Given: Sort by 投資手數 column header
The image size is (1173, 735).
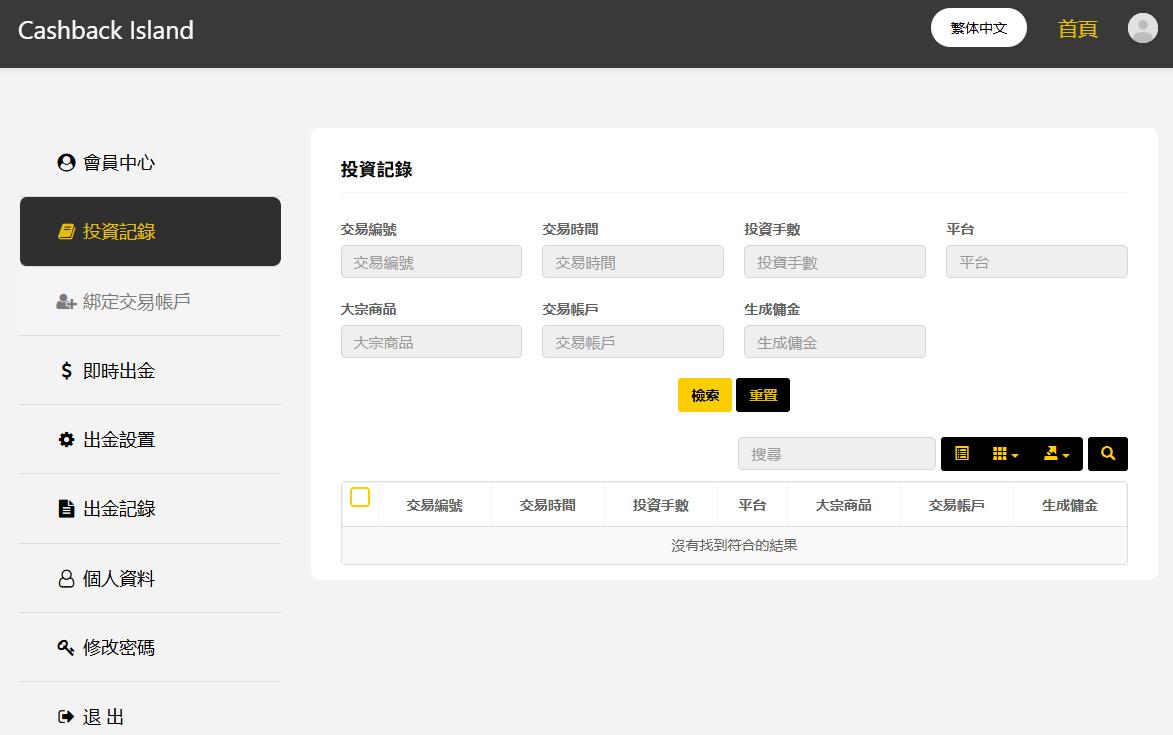Looking at the screenshot, I should pyautogui.click(x=661, y=505).
